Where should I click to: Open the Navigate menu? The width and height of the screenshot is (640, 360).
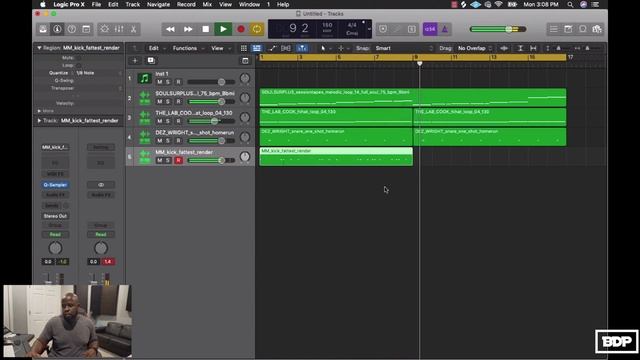coord(158,4)
